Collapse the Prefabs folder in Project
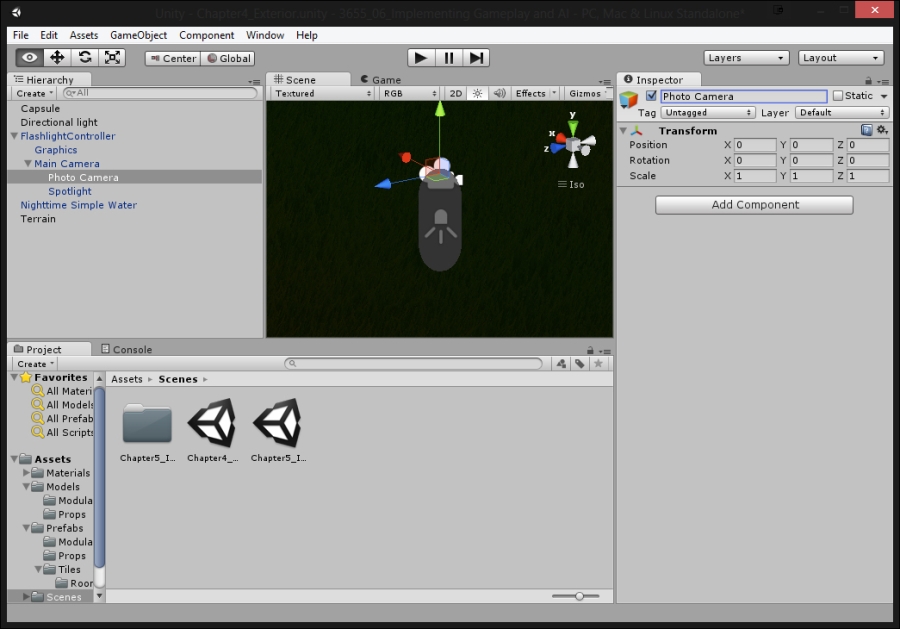 26,528
